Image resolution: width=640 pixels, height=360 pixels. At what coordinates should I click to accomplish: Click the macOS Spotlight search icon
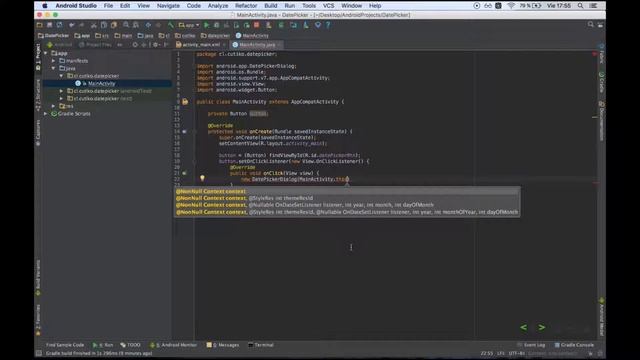click(580, 6)
